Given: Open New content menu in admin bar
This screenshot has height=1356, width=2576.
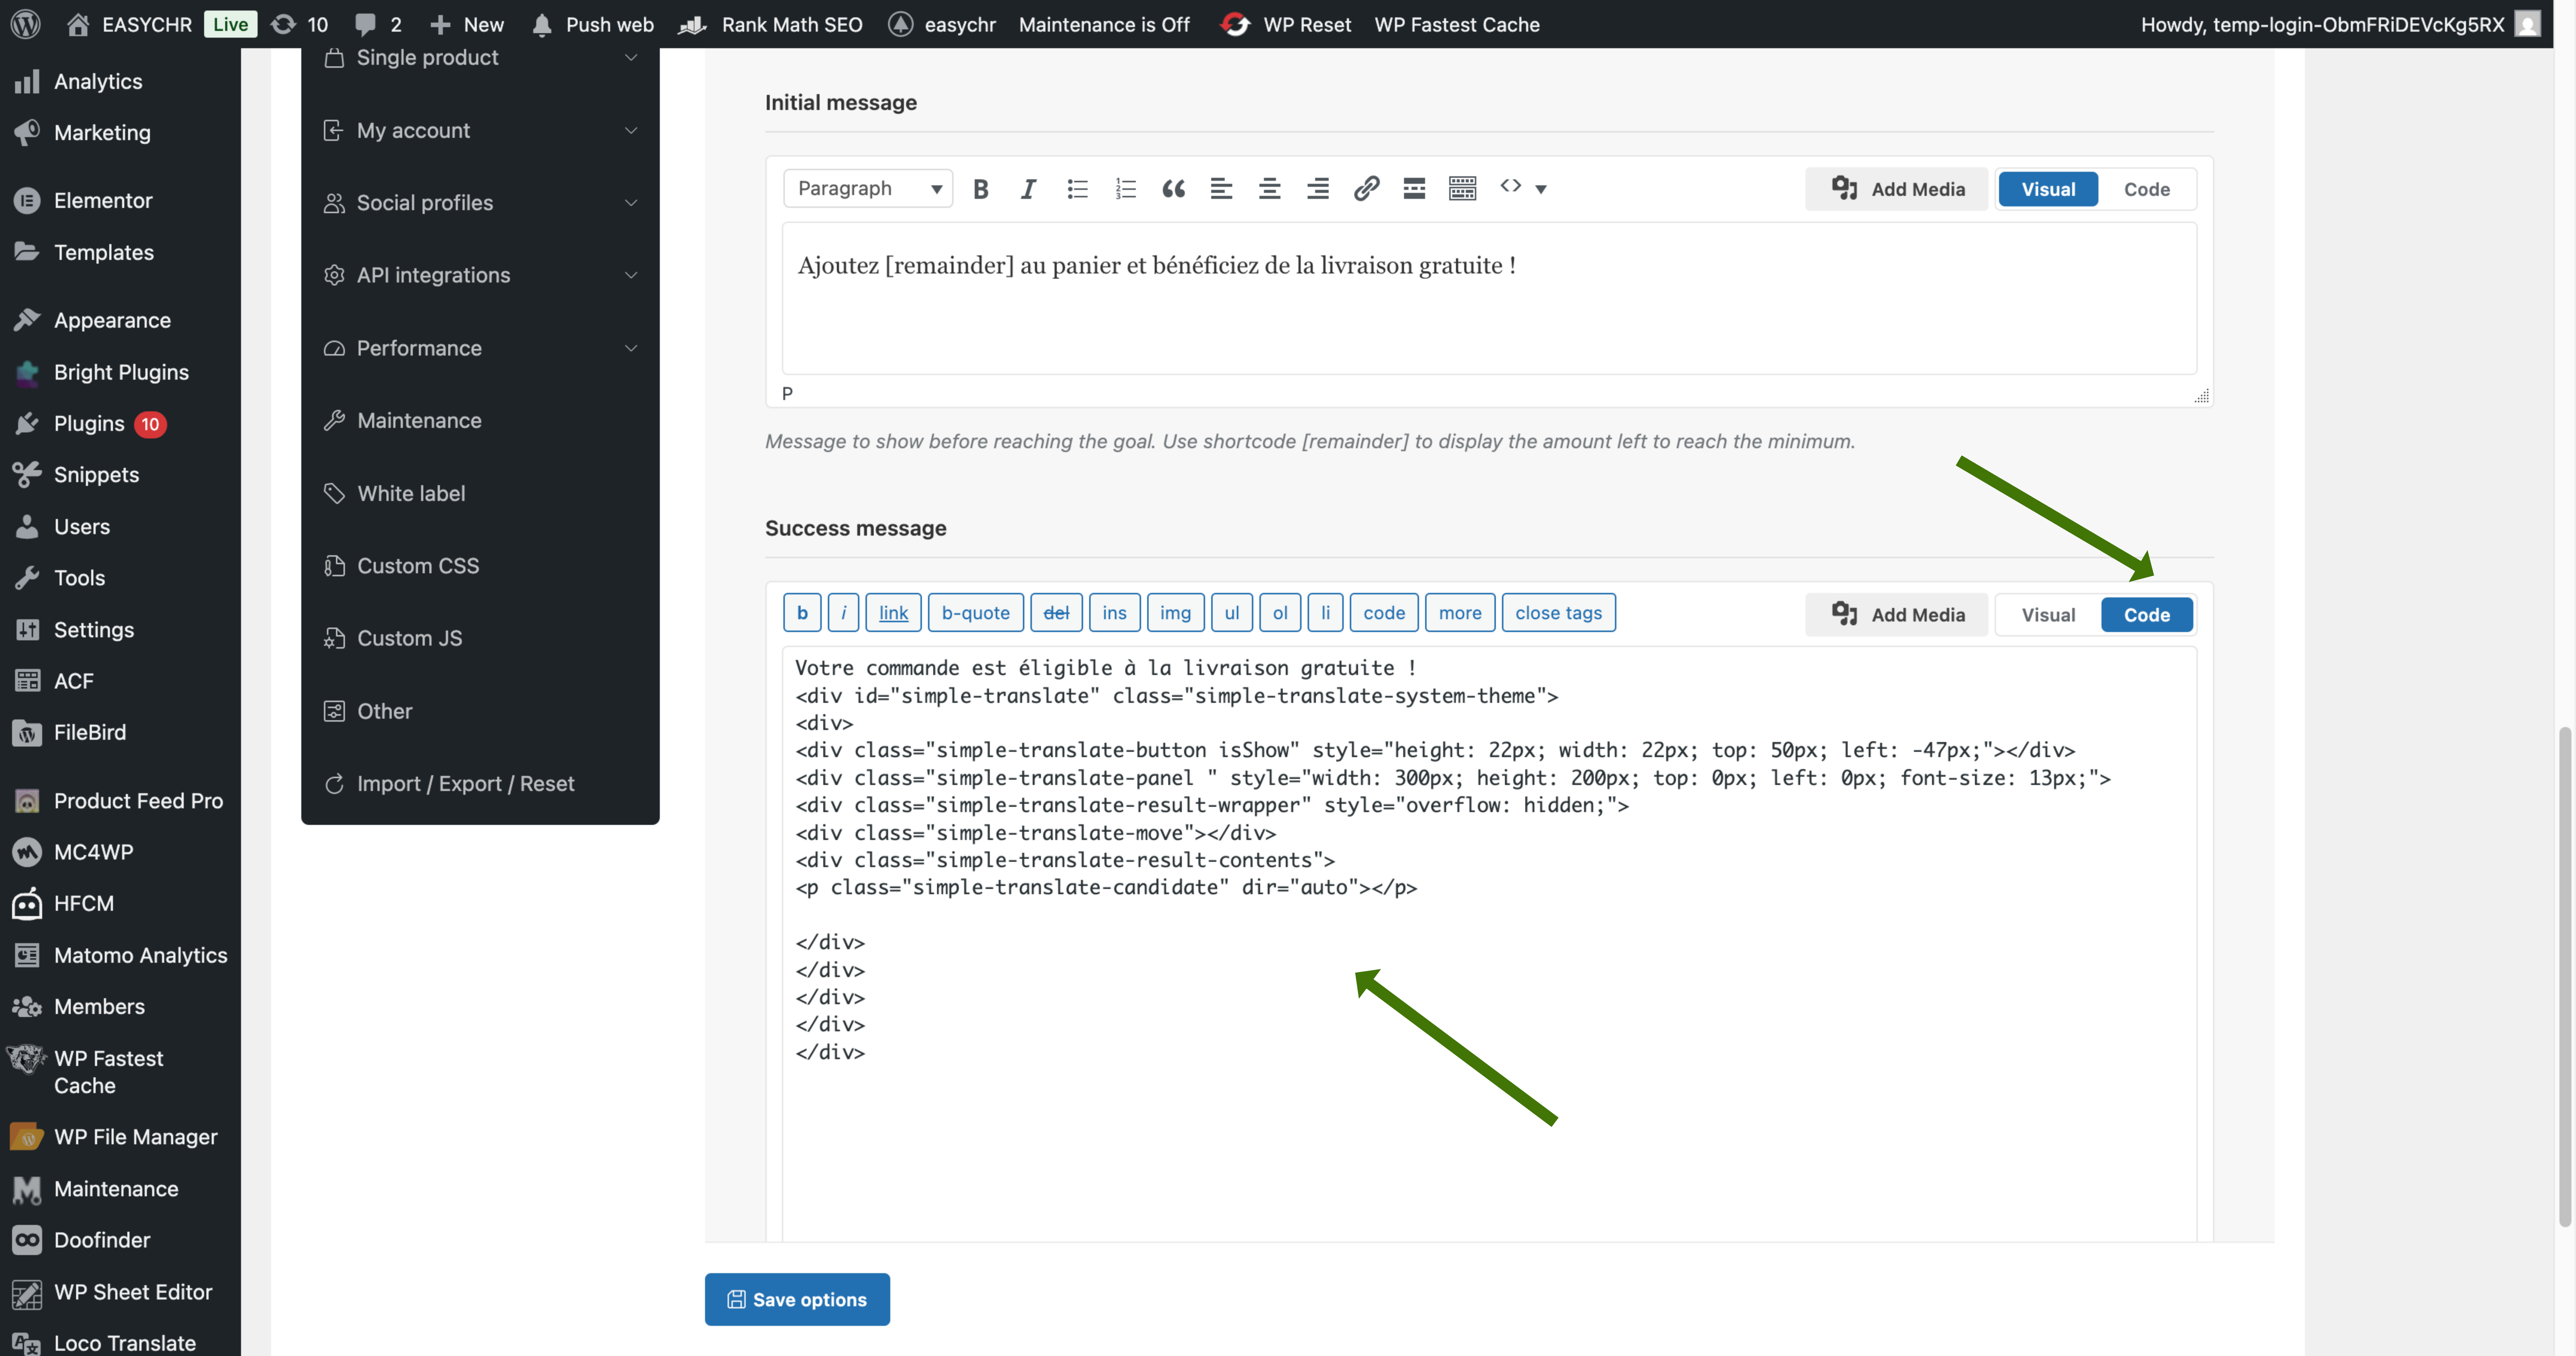Looking at the screenshot, I should [467, 24].
